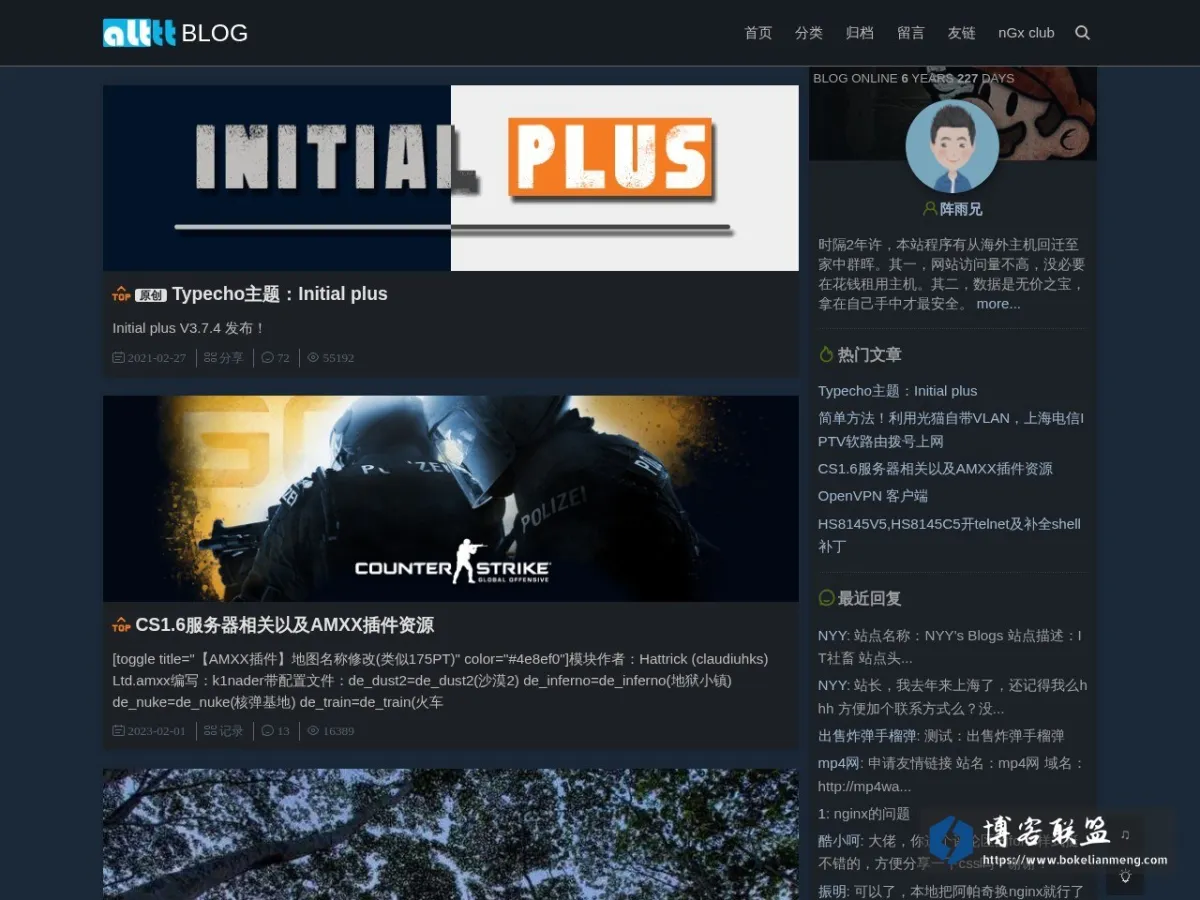This screenshot has width=1200, height=900.
Task: Click the calendar icon next to 2023-02-01
Action: coord(118,730)
